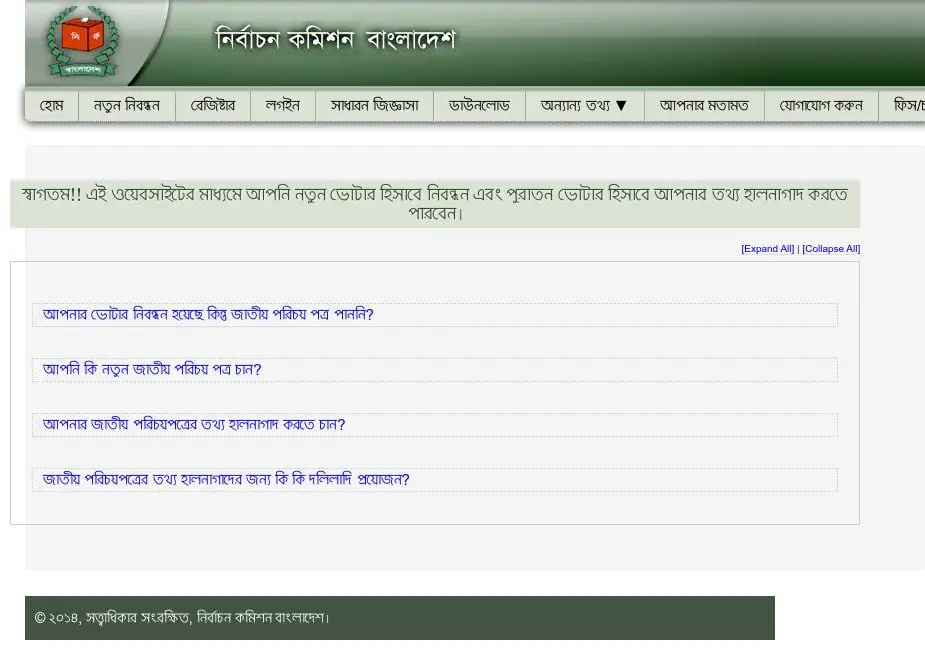Click the স্বাগতম welcome message banner

(x=435, y=203)
